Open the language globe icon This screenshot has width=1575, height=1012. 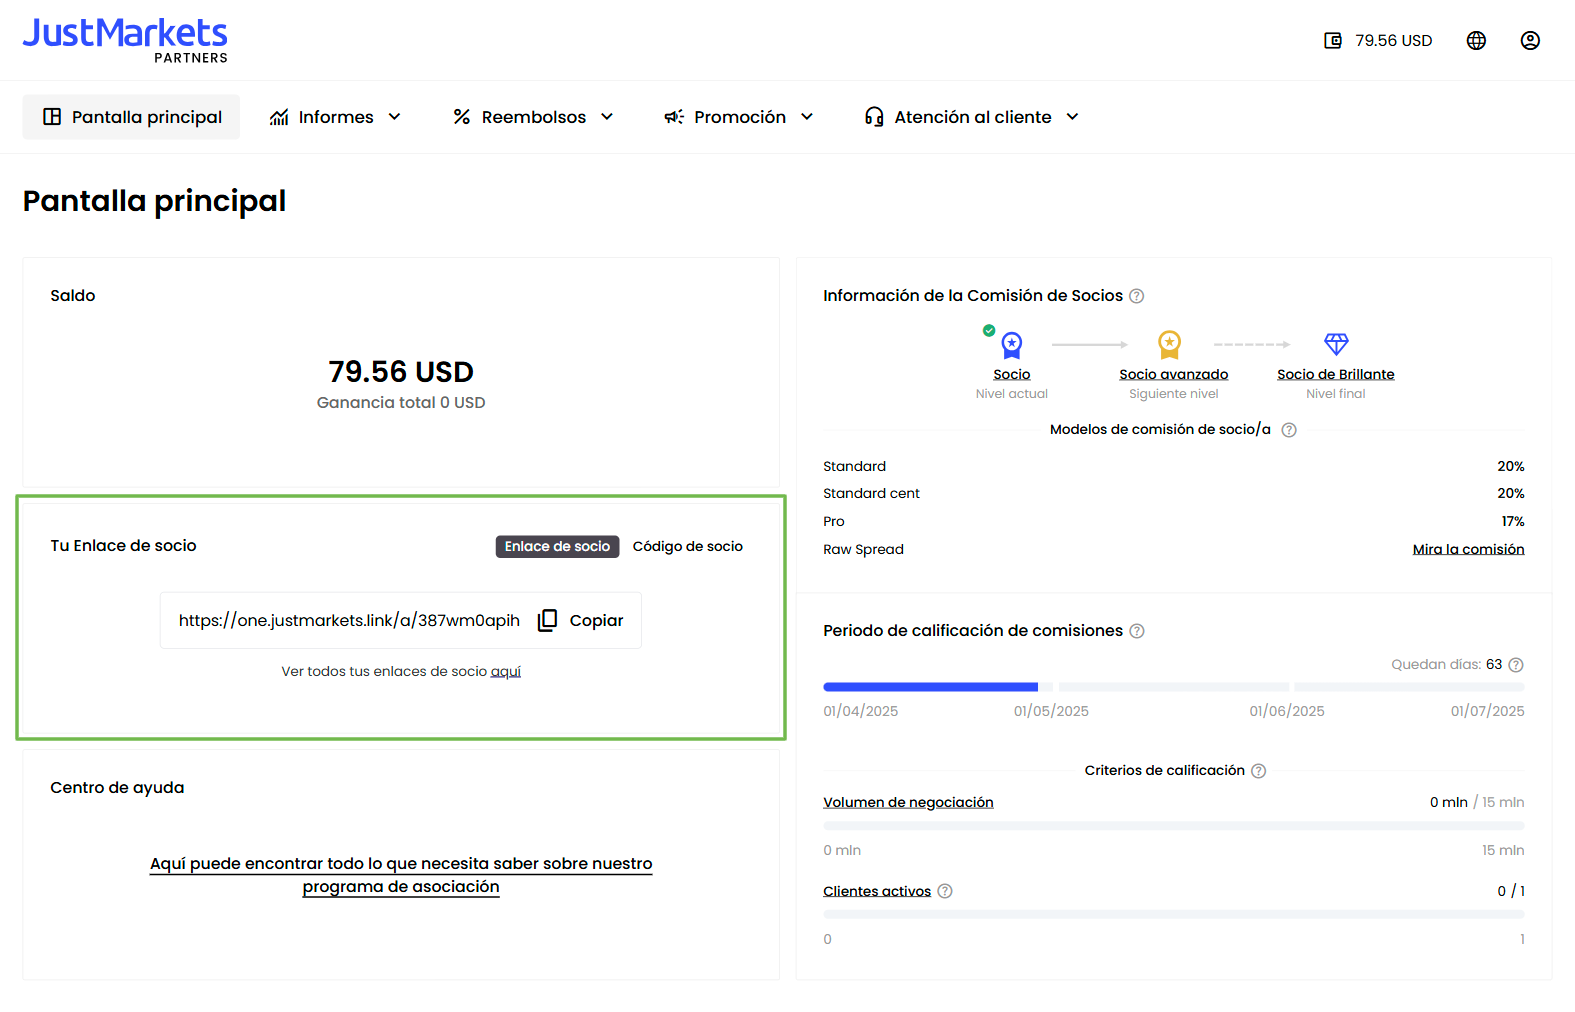point(1476,40)
